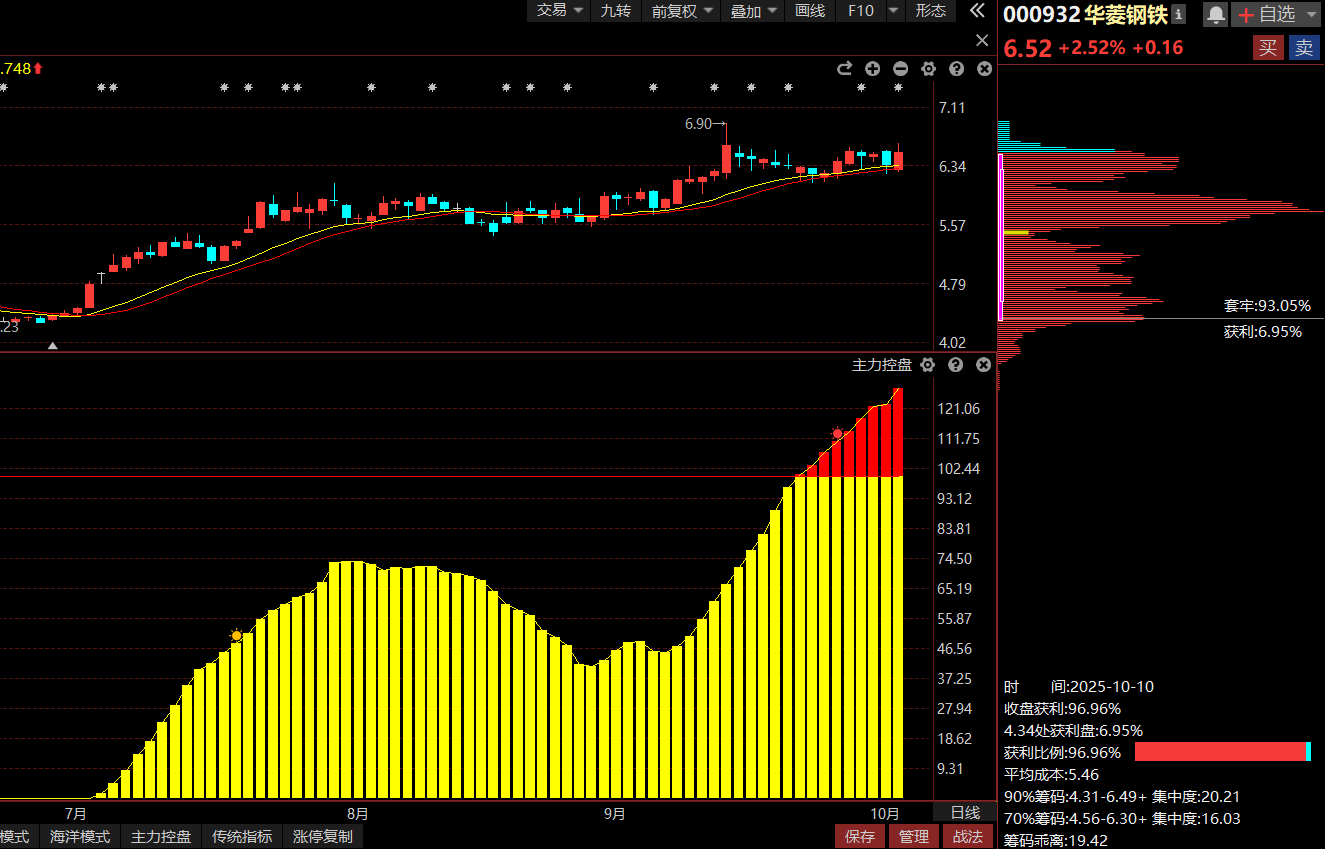1325x849 pixels.
Task: Select the 传统指标 tab
Action: 241,836
